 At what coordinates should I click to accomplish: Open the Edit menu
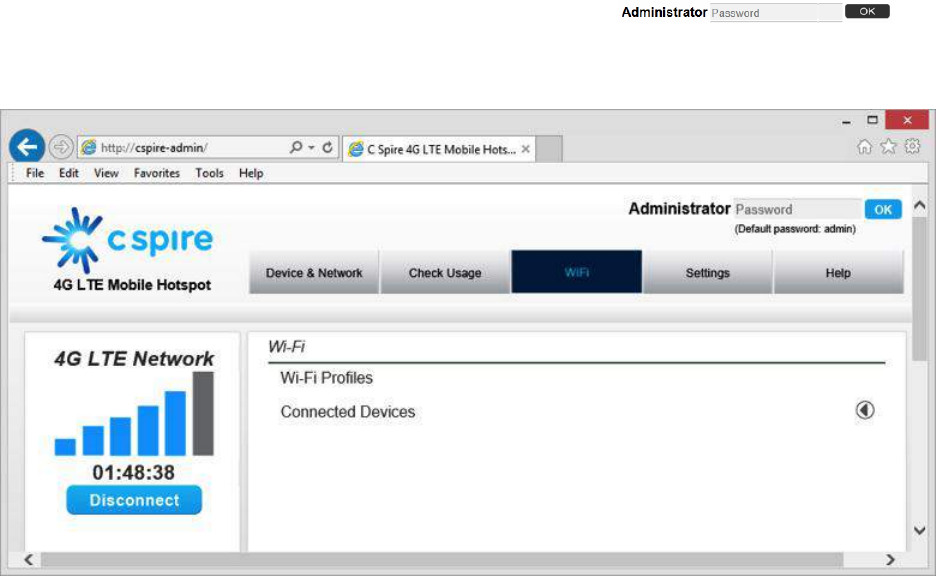[x=69, y=173]
